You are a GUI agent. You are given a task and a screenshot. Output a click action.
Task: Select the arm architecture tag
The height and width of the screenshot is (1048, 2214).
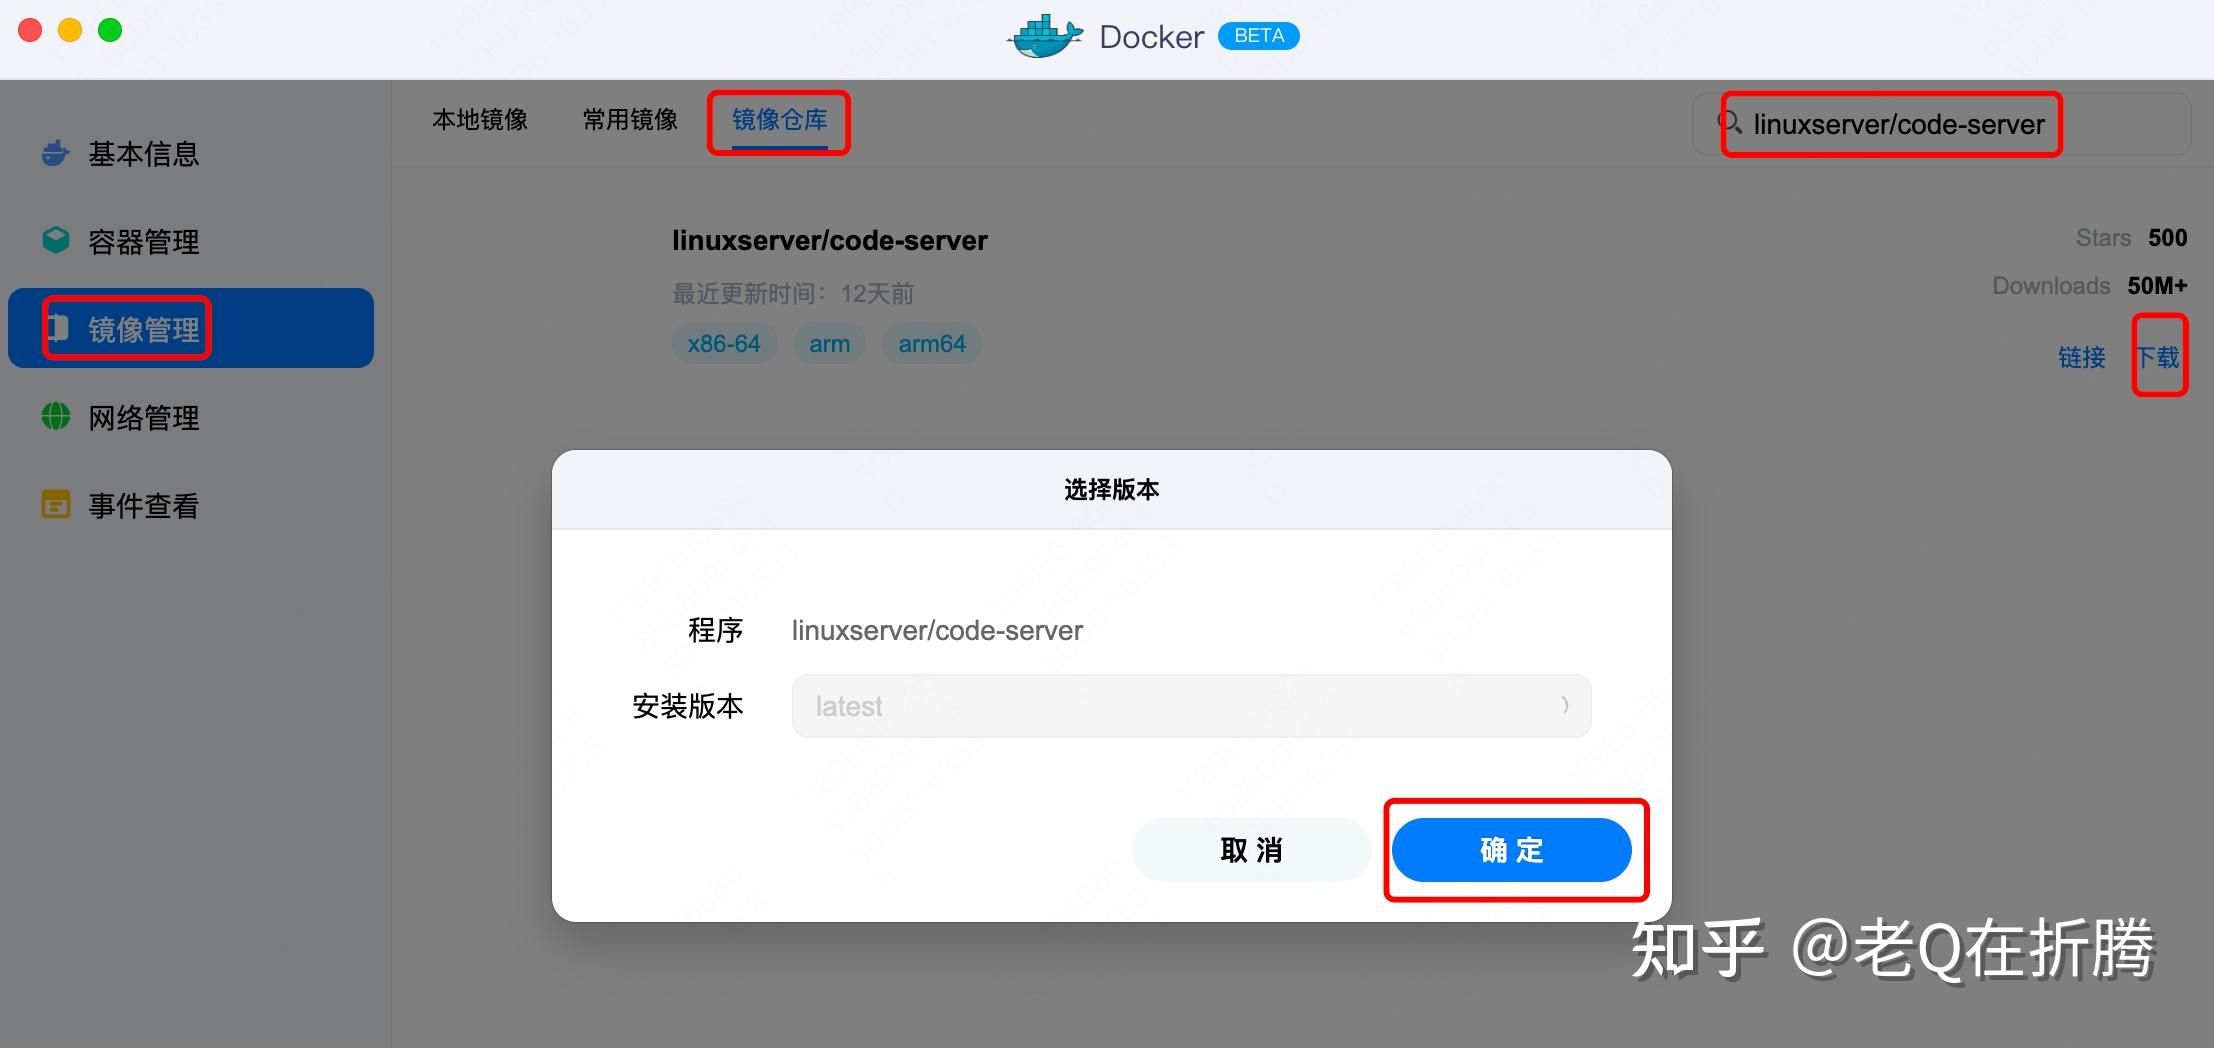point(829,342)
